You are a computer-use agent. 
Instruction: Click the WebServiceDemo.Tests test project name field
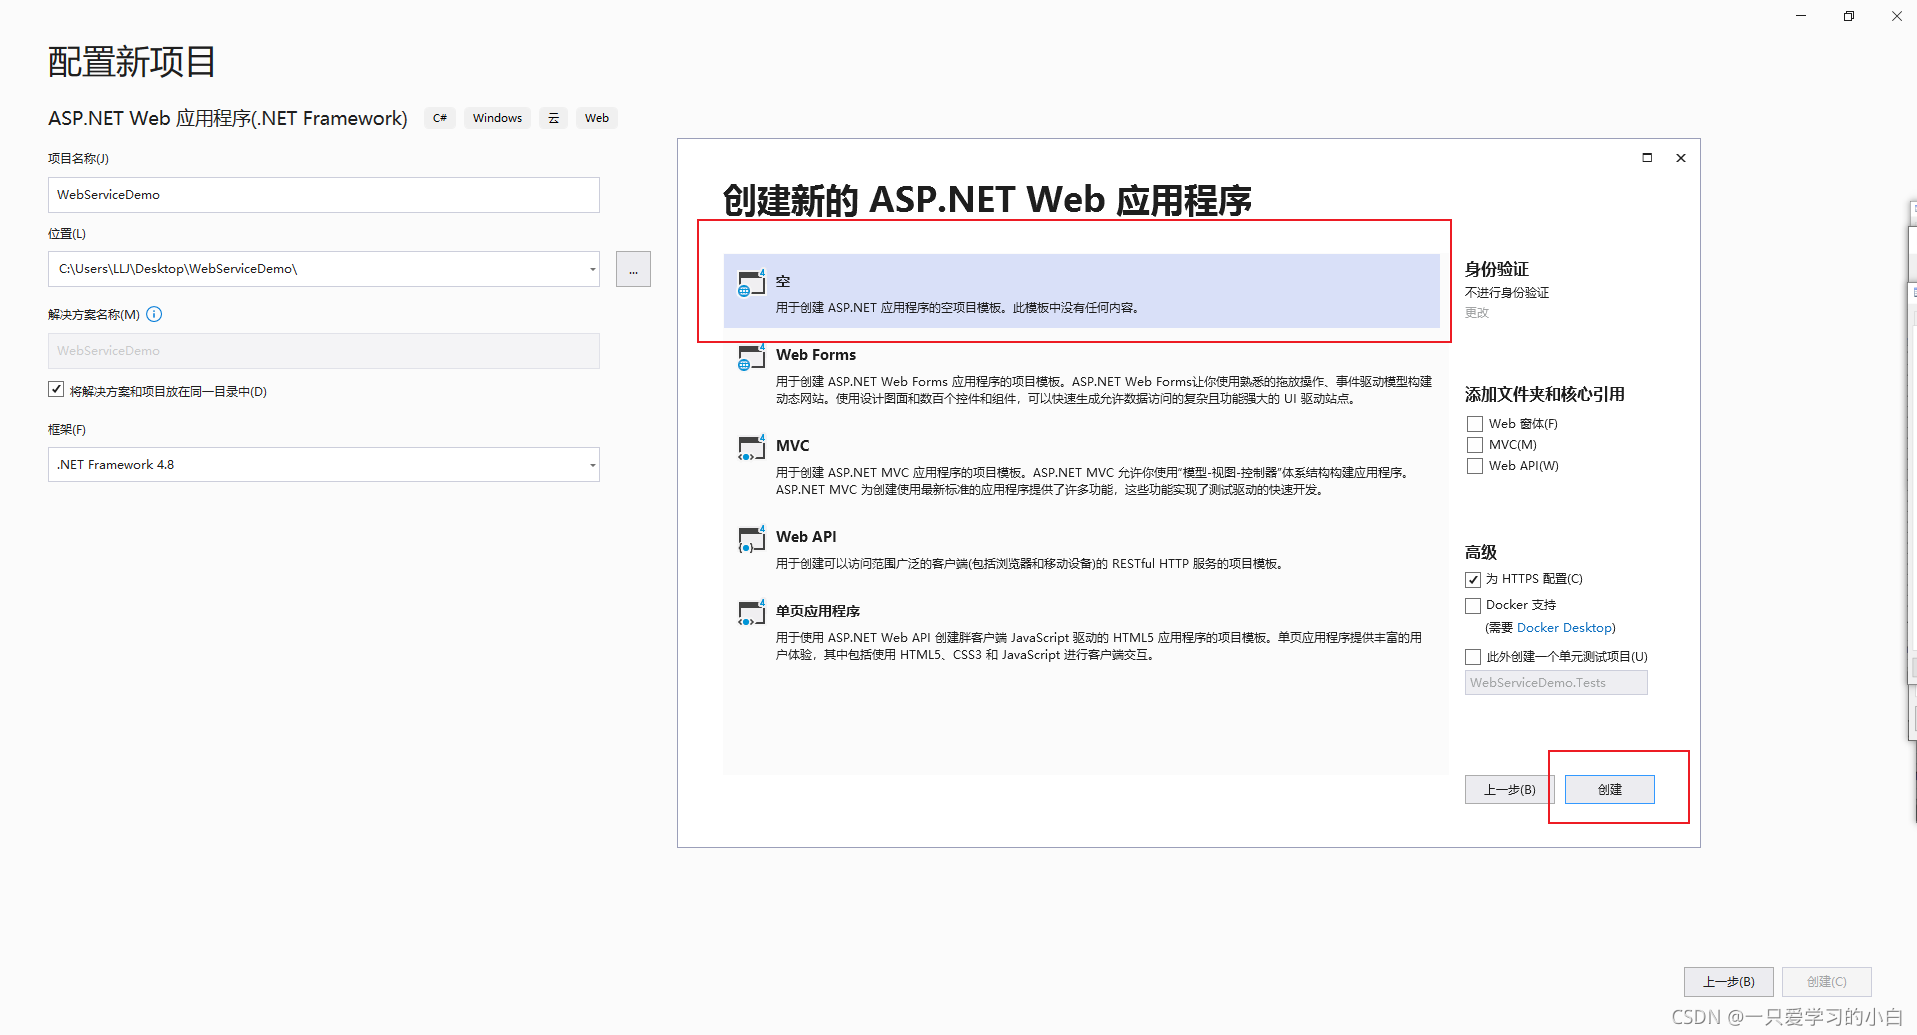tap(1556, 683)
